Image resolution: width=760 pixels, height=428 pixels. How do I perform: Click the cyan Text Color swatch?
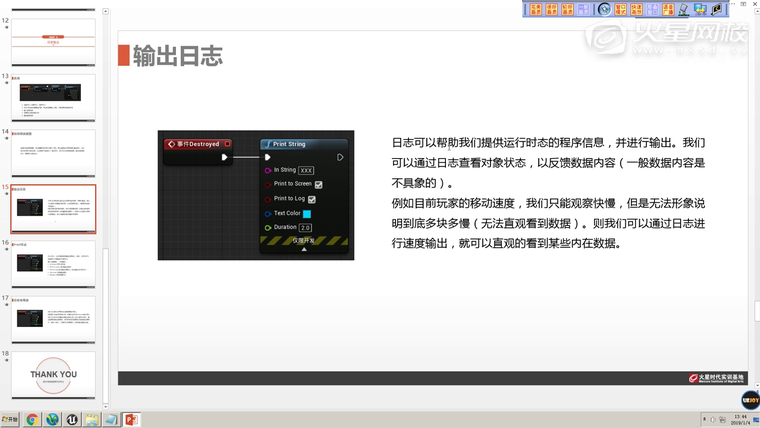pos(307,213)
